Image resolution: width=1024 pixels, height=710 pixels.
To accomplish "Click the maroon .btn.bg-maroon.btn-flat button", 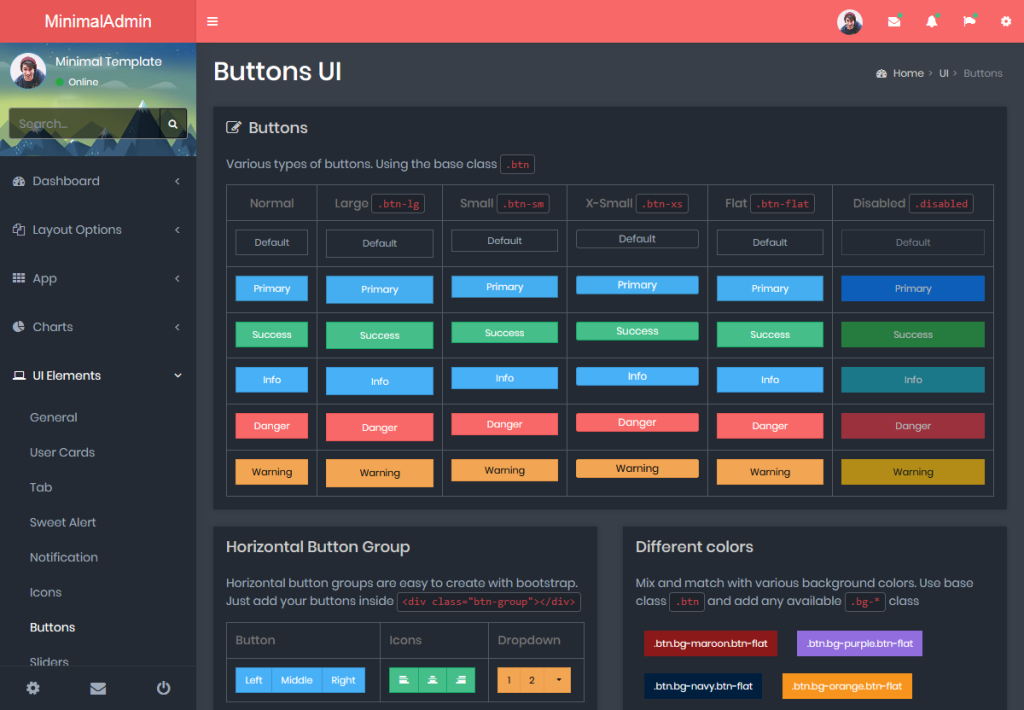I will pos(711,643).
